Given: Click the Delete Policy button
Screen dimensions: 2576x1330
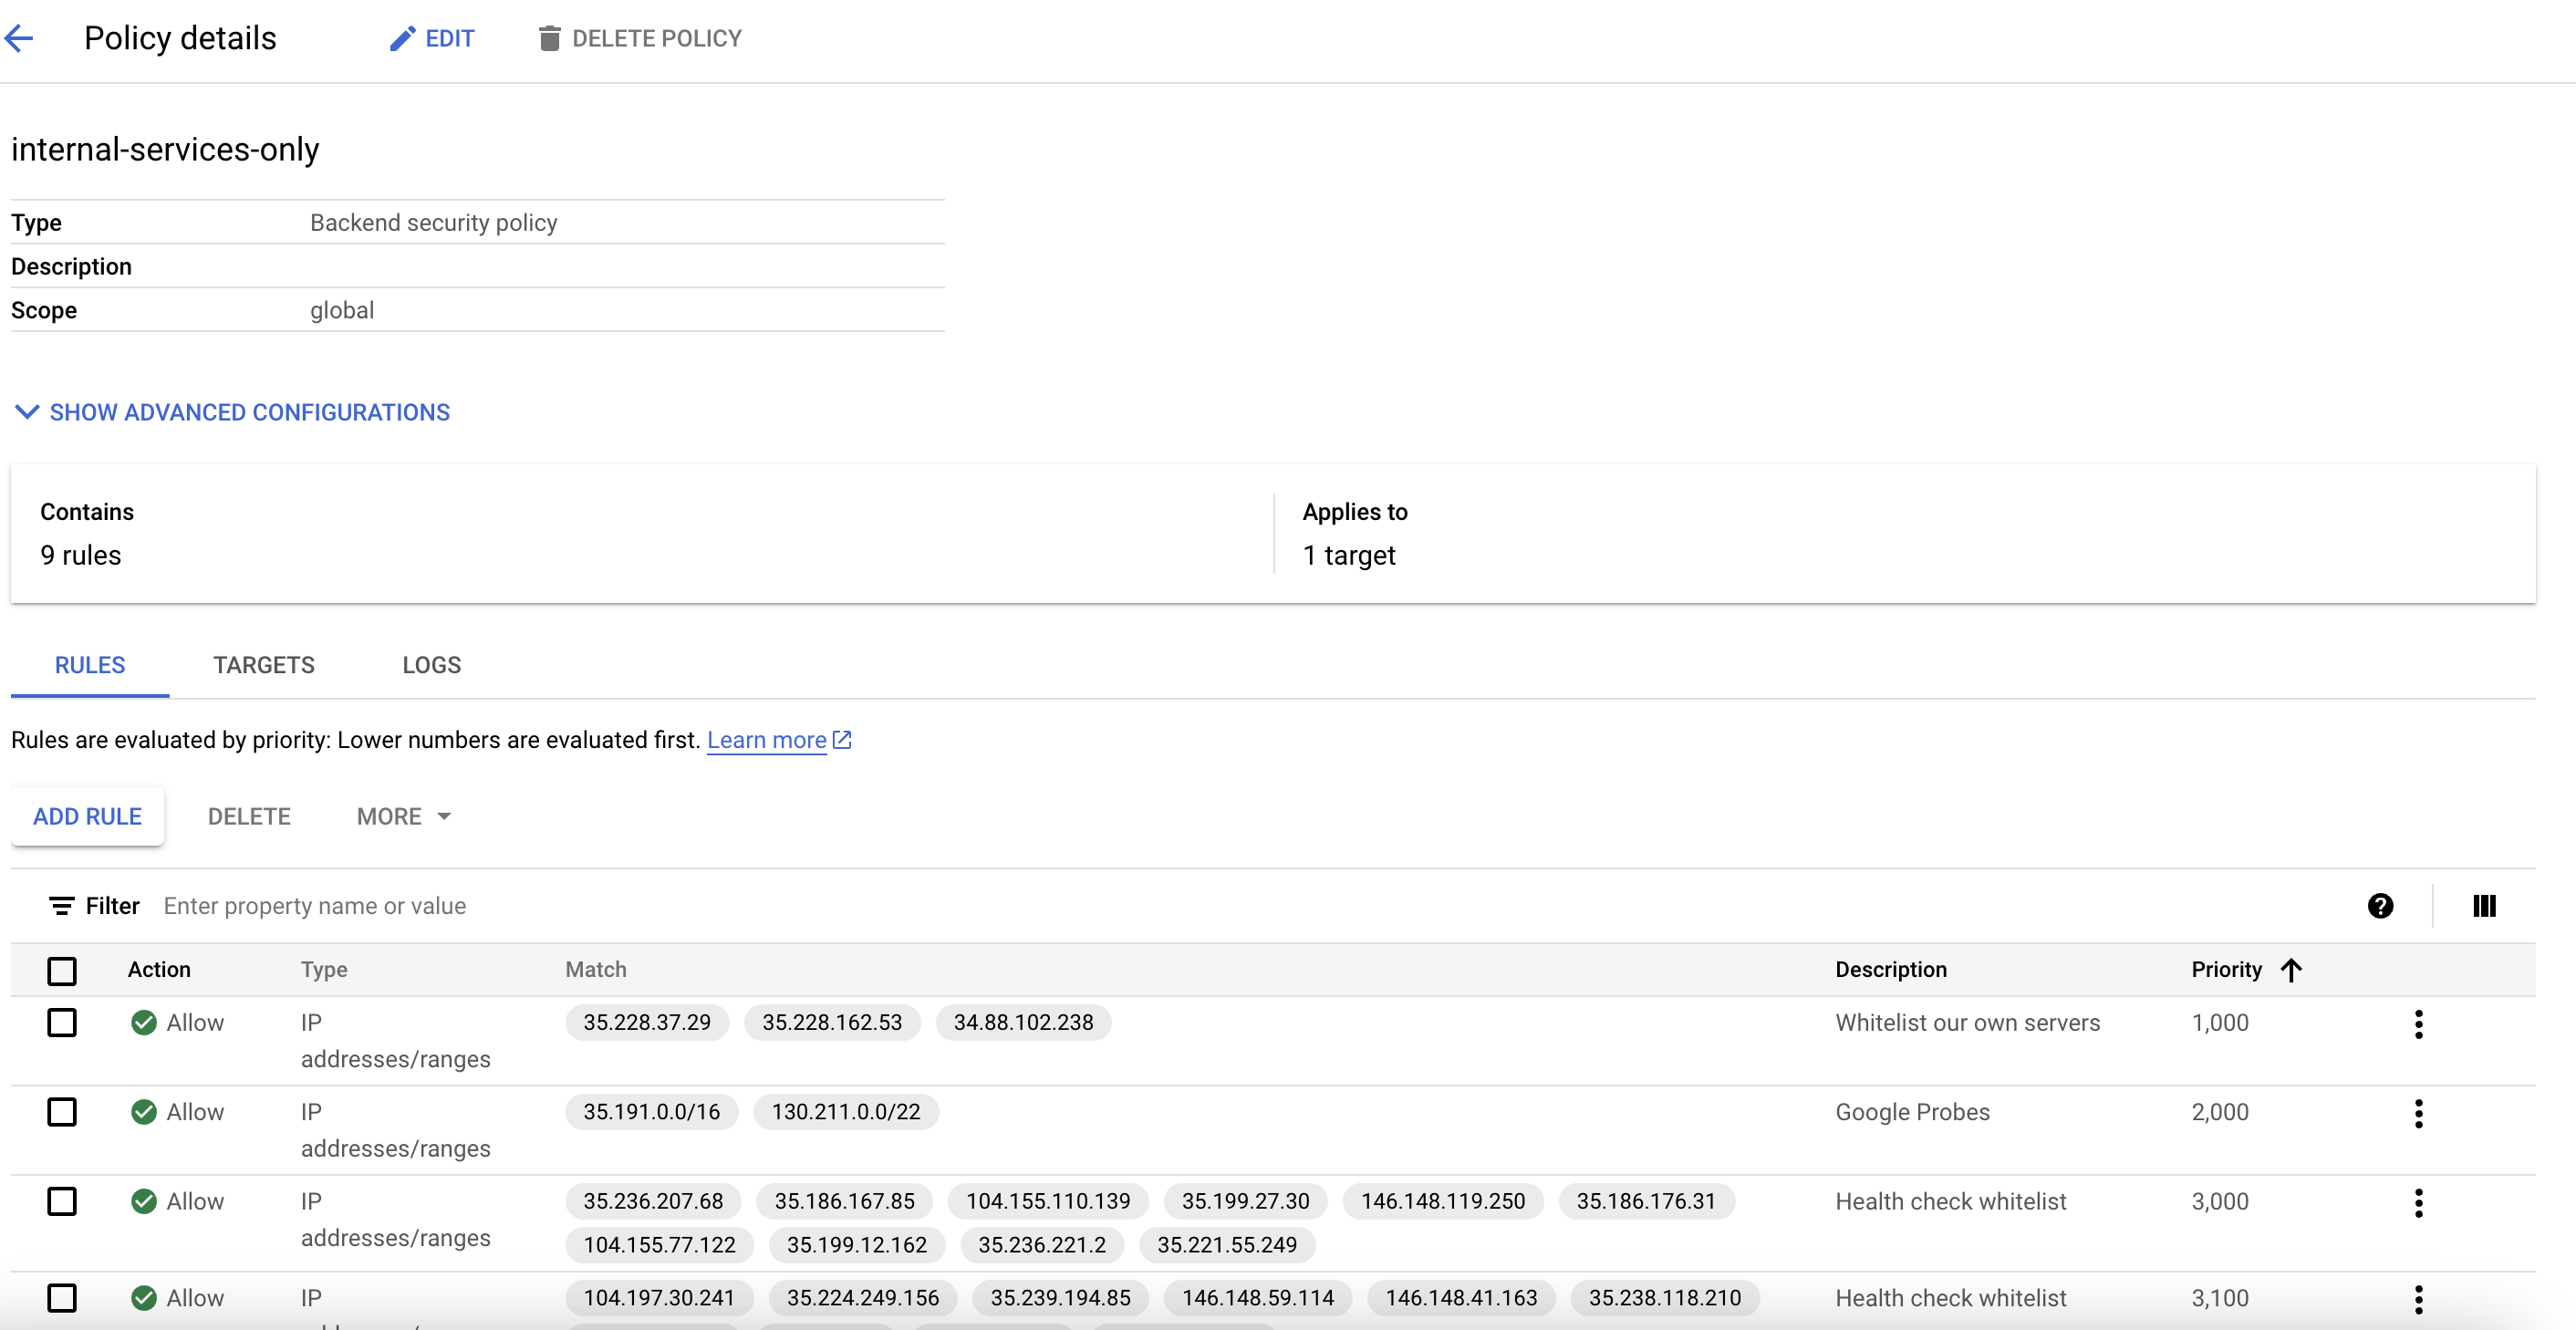Looking at the screenshot, I should (x=640, y=39).
